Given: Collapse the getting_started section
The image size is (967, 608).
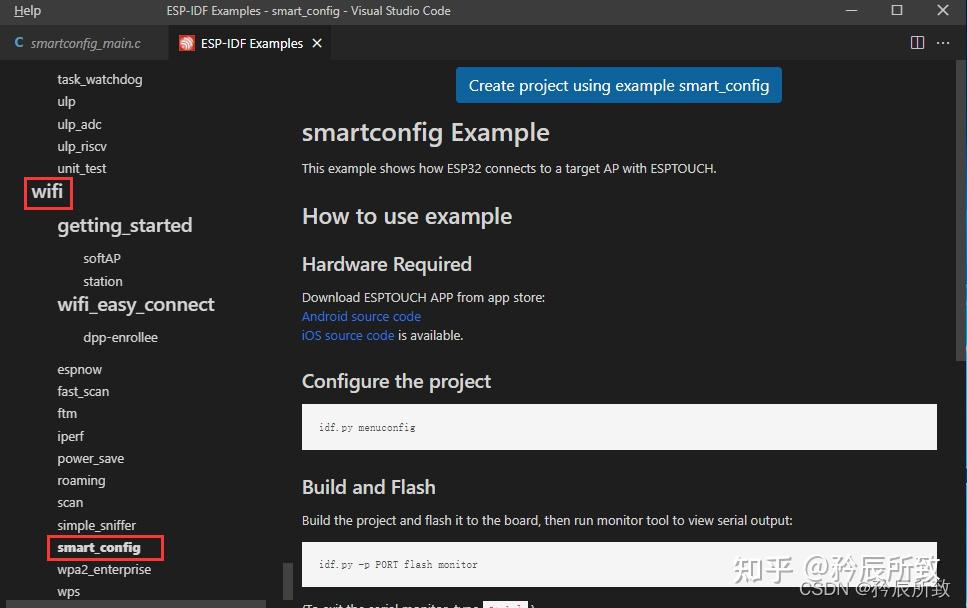Looking at the screenshot, I should pyautogui.click(x=125, y=226).
